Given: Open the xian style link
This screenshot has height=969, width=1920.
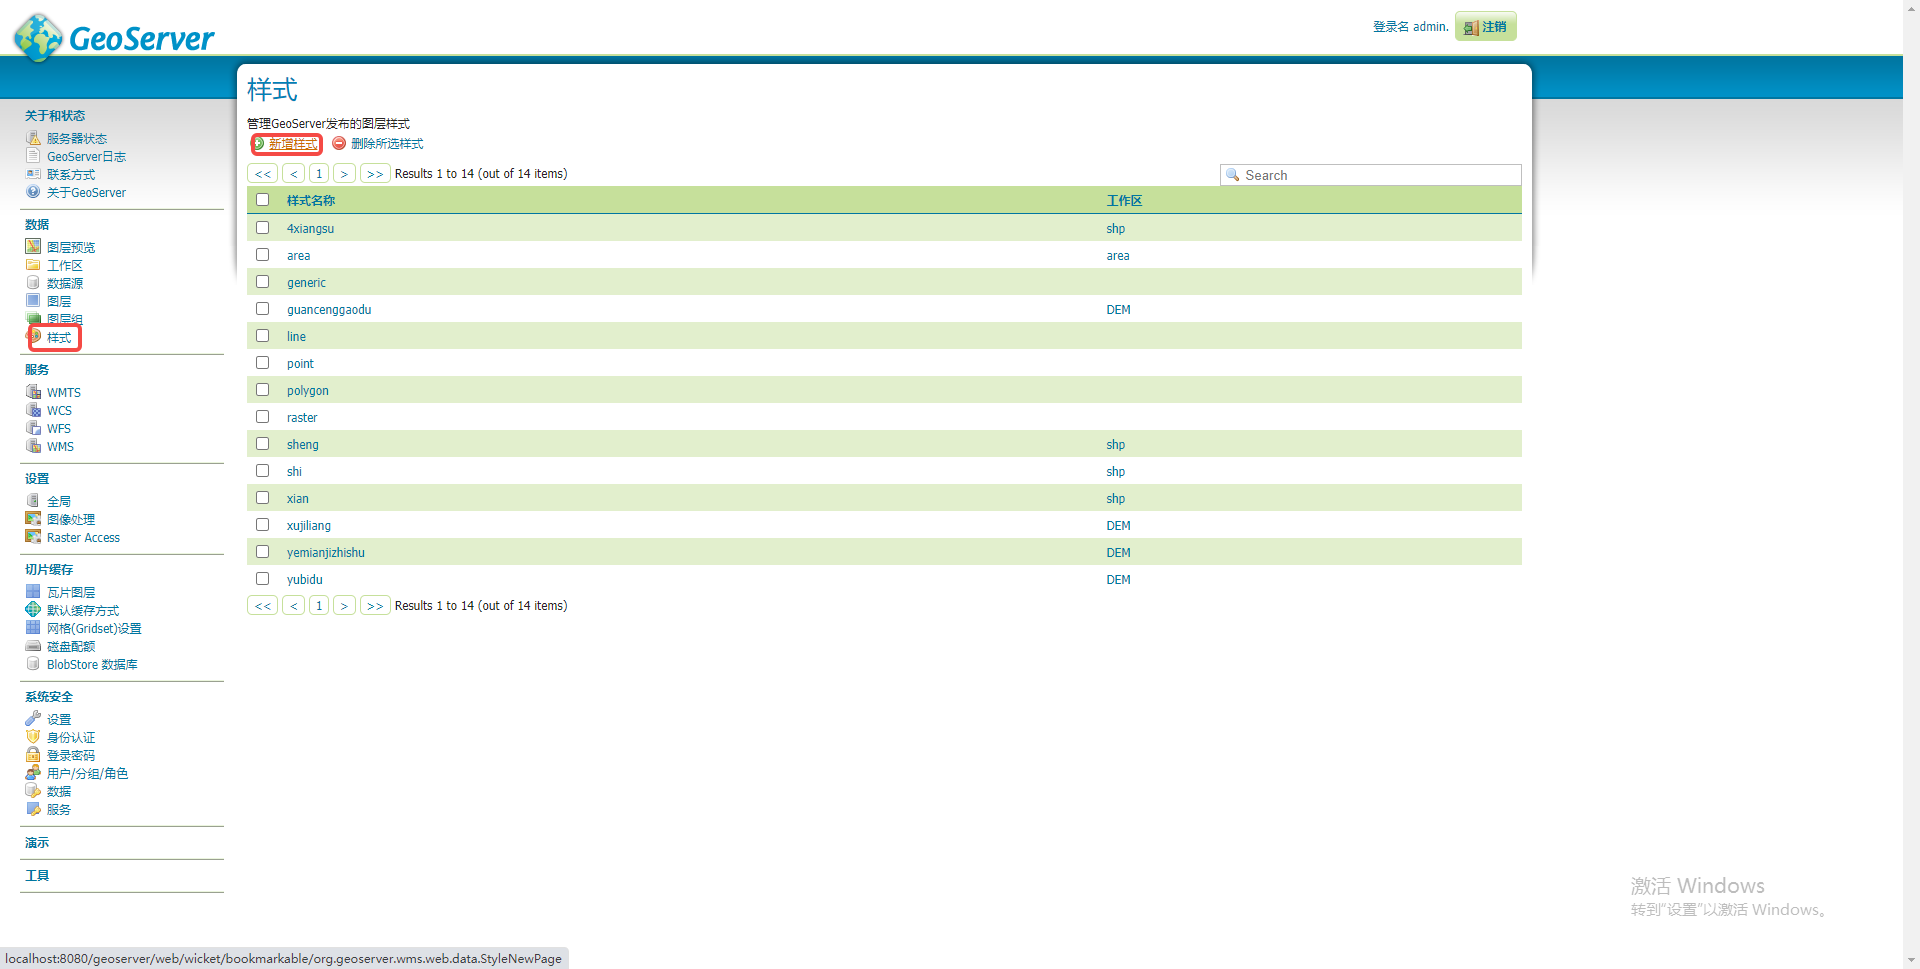Looking at the screenshot, I should [298, 499].
